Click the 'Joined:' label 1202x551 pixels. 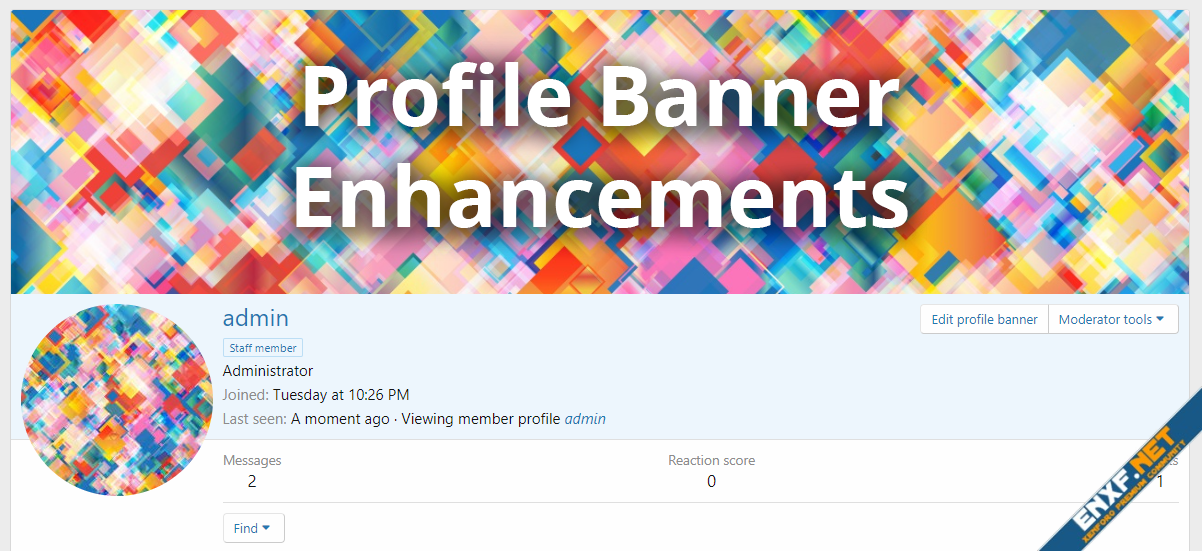click(245, 395)
